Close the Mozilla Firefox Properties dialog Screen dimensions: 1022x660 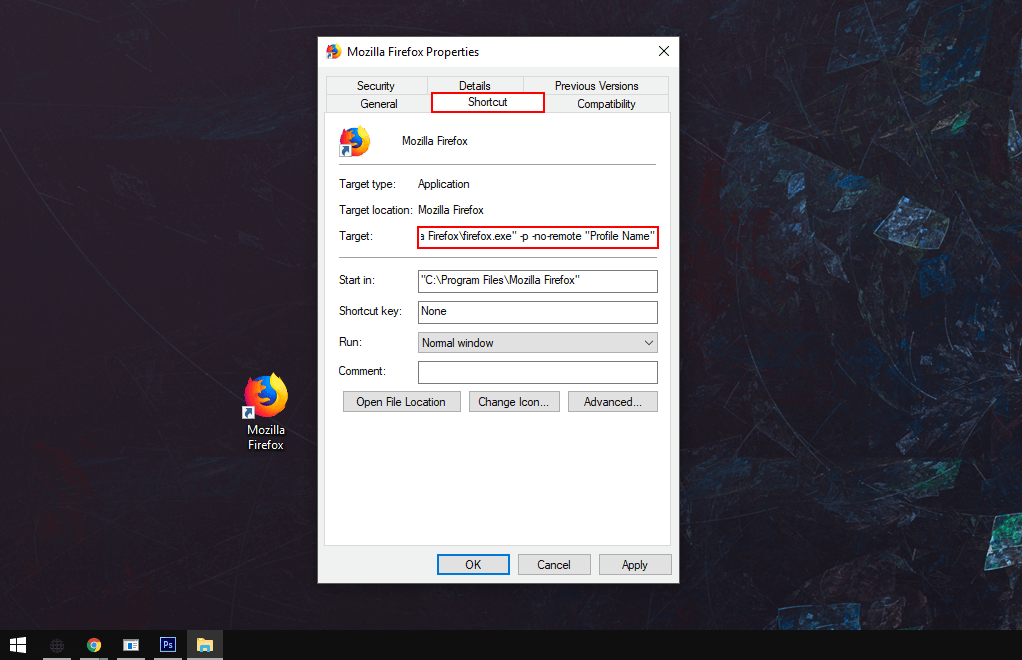(x=664, y=51)
